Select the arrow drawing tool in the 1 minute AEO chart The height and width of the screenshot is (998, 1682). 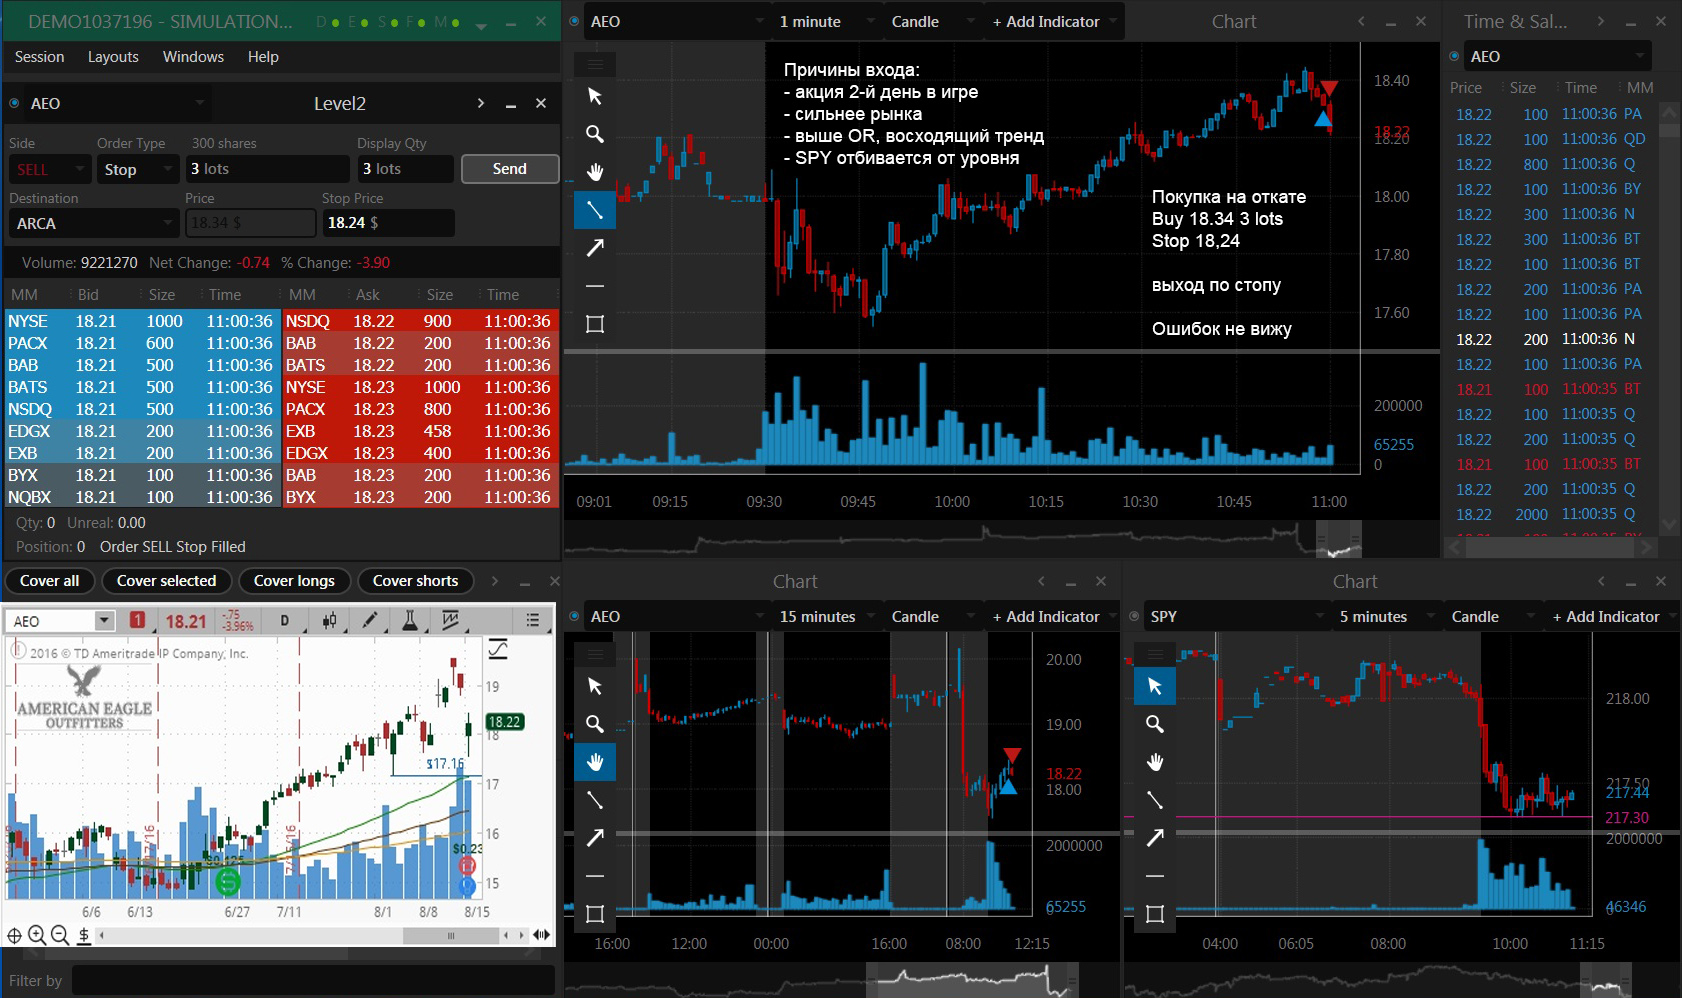click(595, 248)
